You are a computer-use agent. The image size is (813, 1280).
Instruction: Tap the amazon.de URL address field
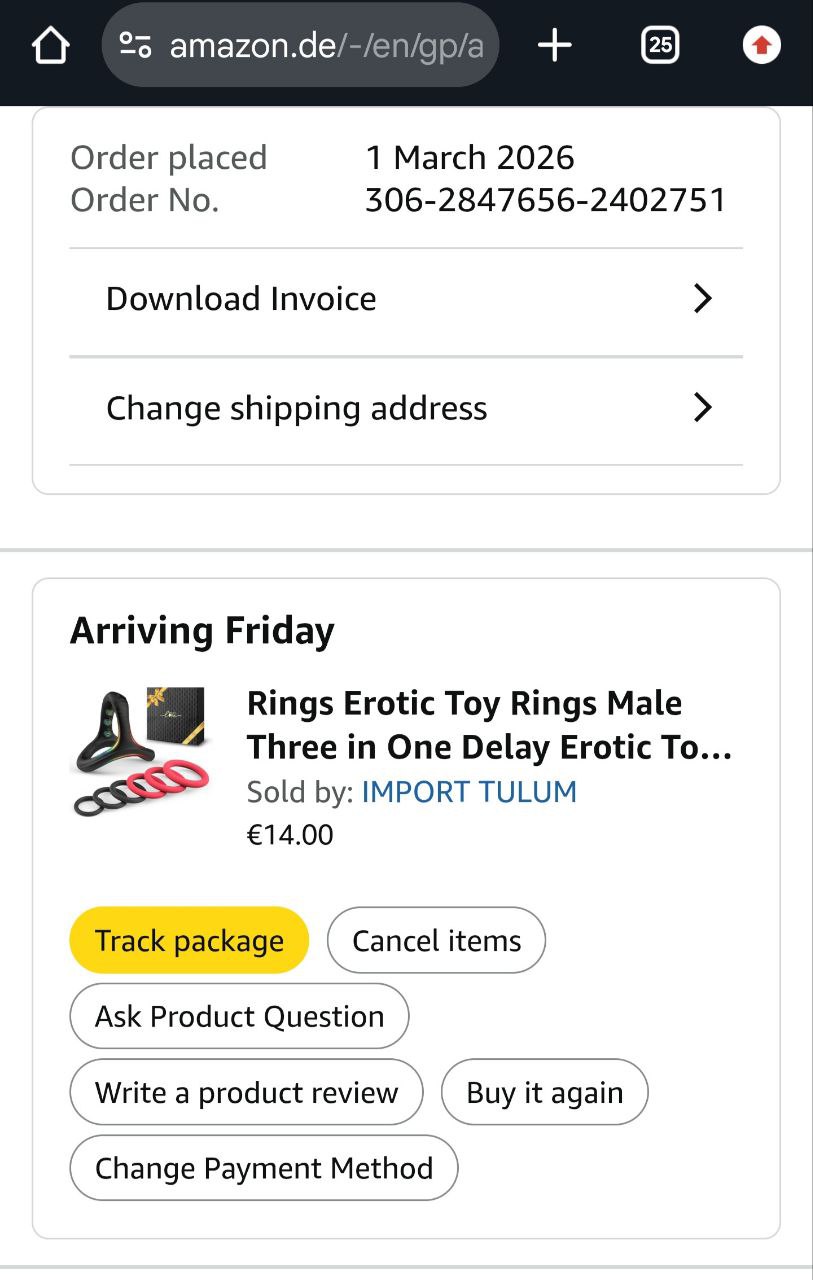(326, 45)
